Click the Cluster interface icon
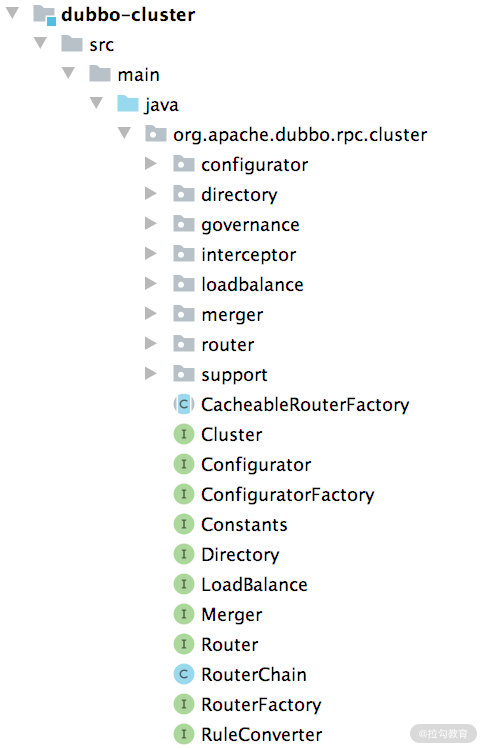The height and width of the screenshot is (749, 484). tap(183, 434)
